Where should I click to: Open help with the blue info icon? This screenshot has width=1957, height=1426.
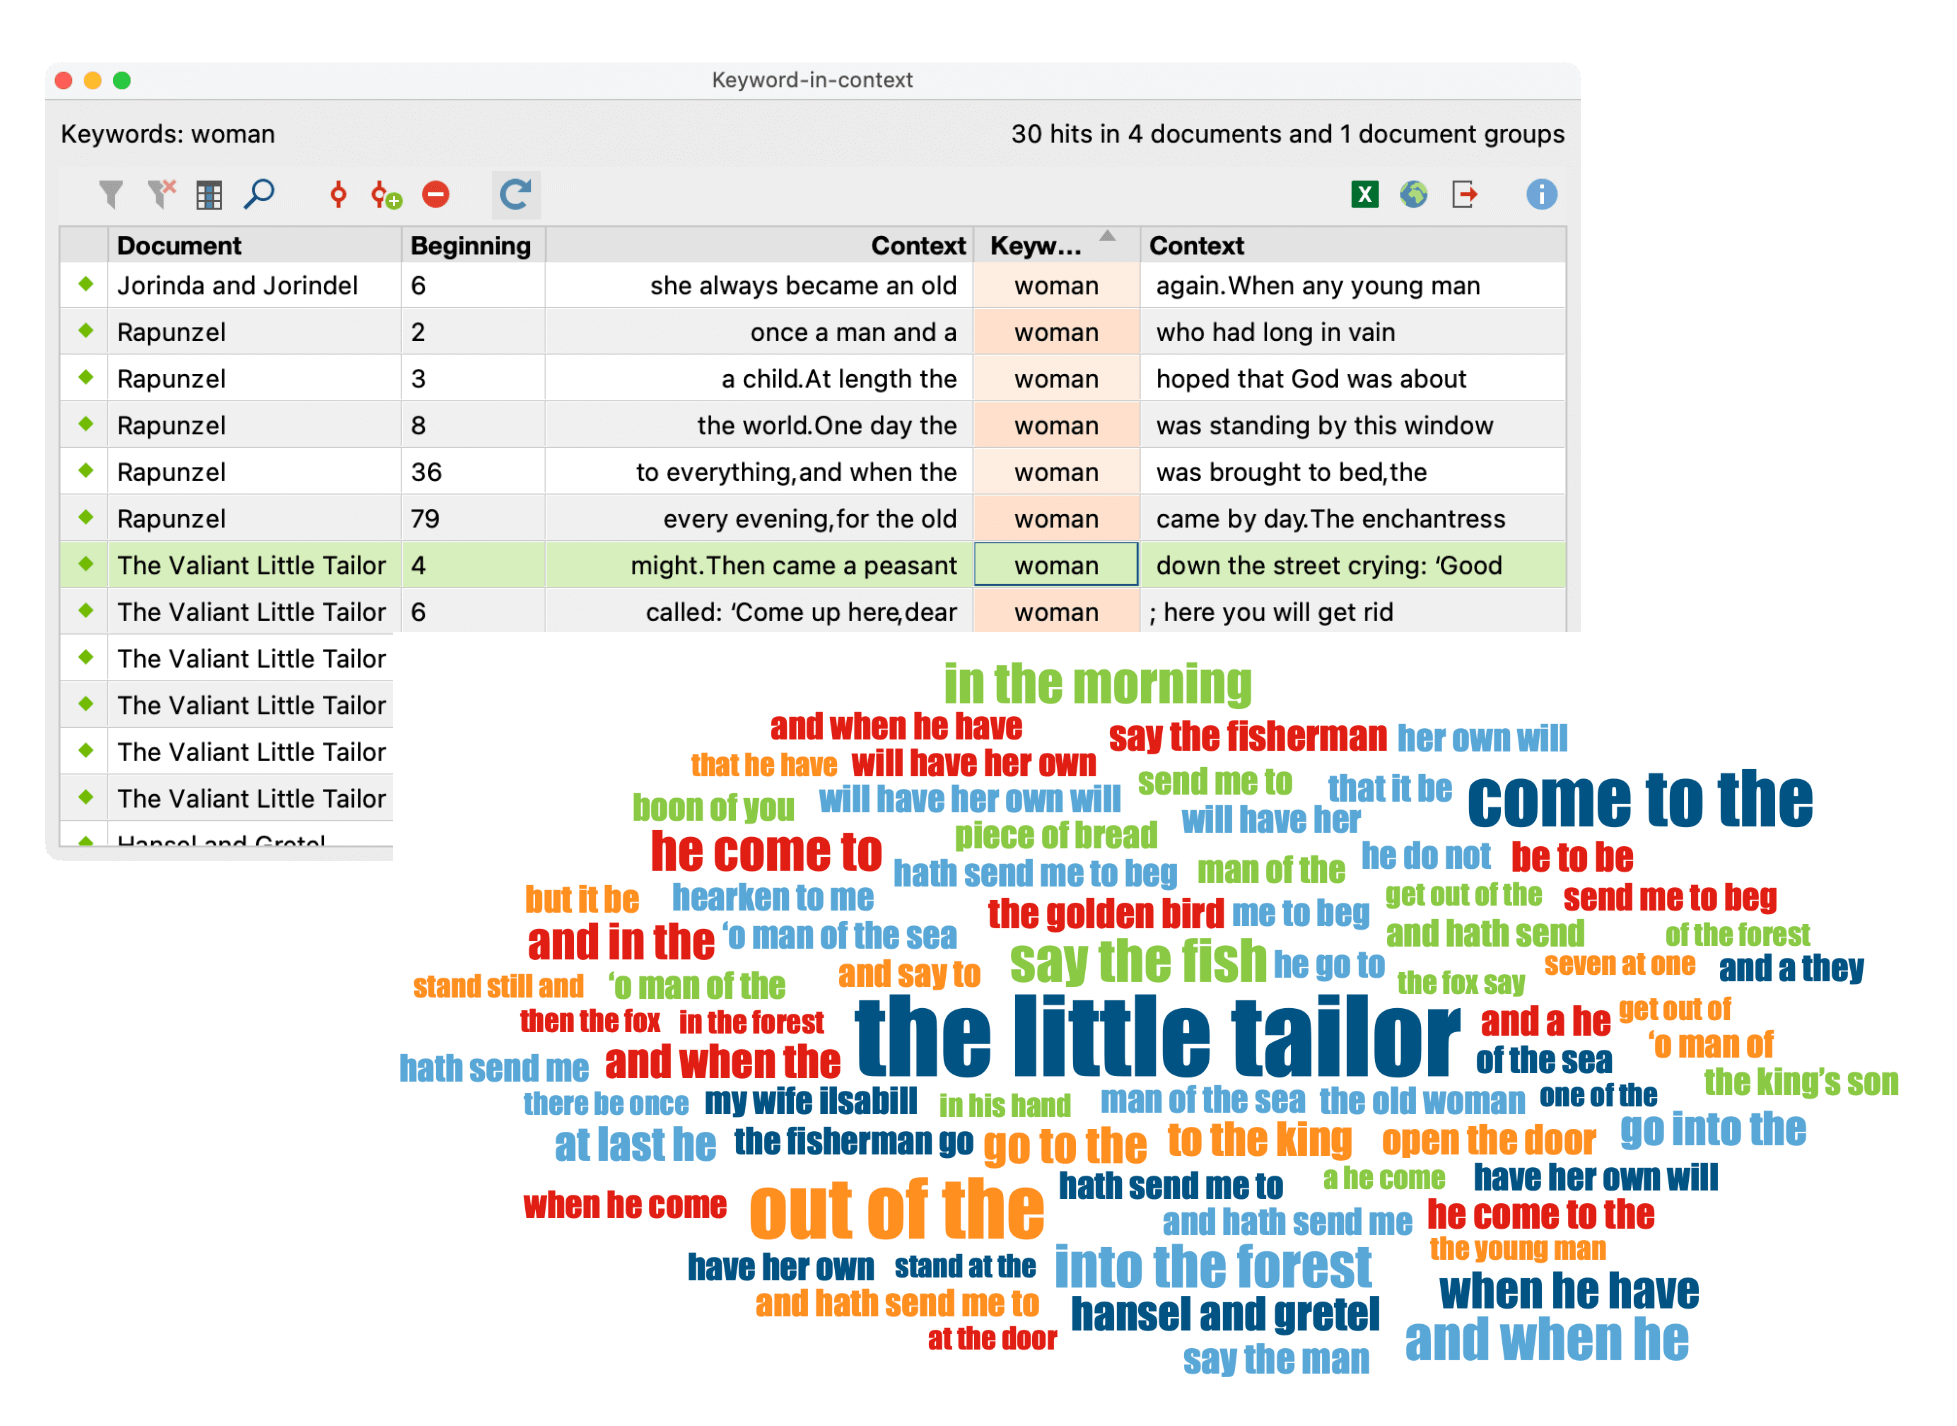1541,194
